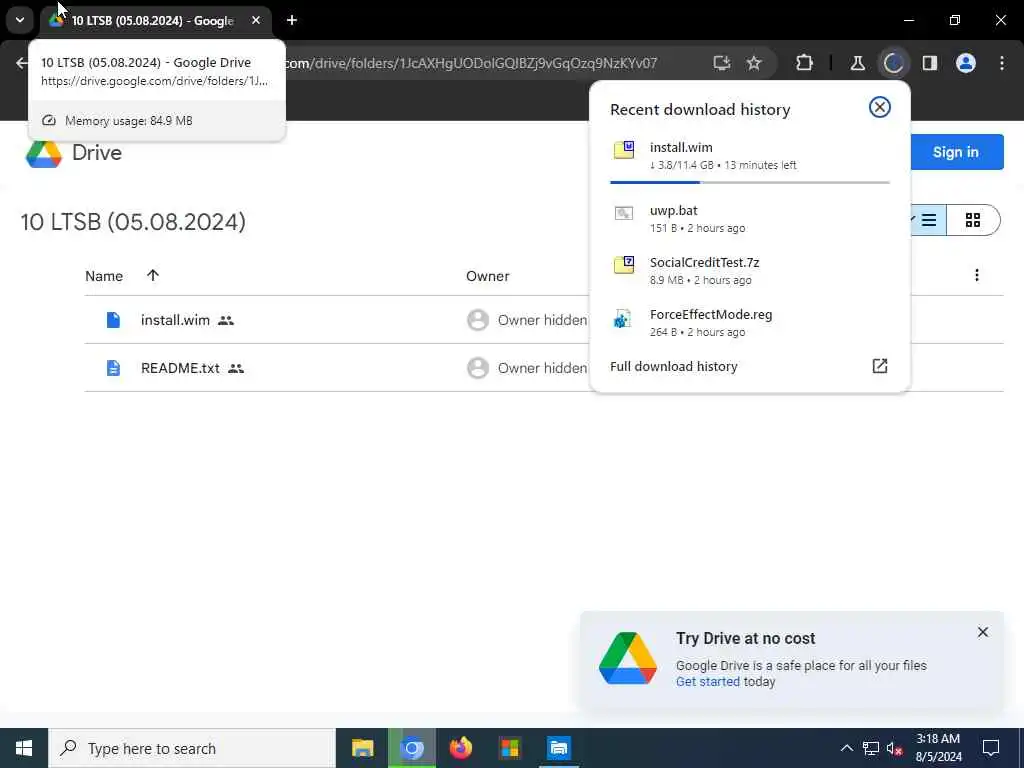Show hidden system tray icons
1024x768 pixels.
click(846, 748)
